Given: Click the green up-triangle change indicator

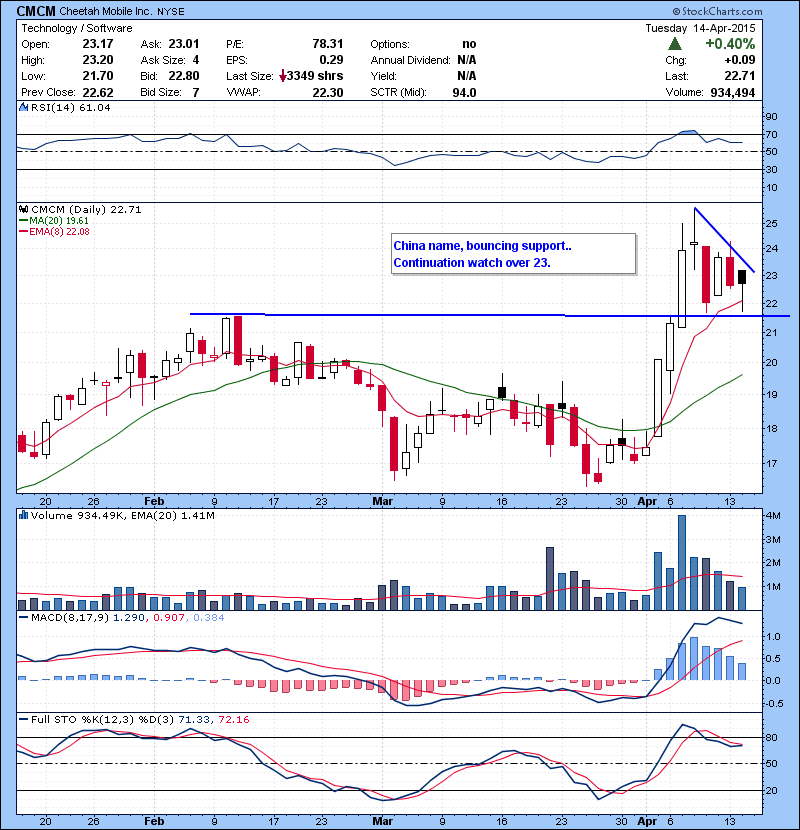Looking at the screenshot, I should (675, 43).
